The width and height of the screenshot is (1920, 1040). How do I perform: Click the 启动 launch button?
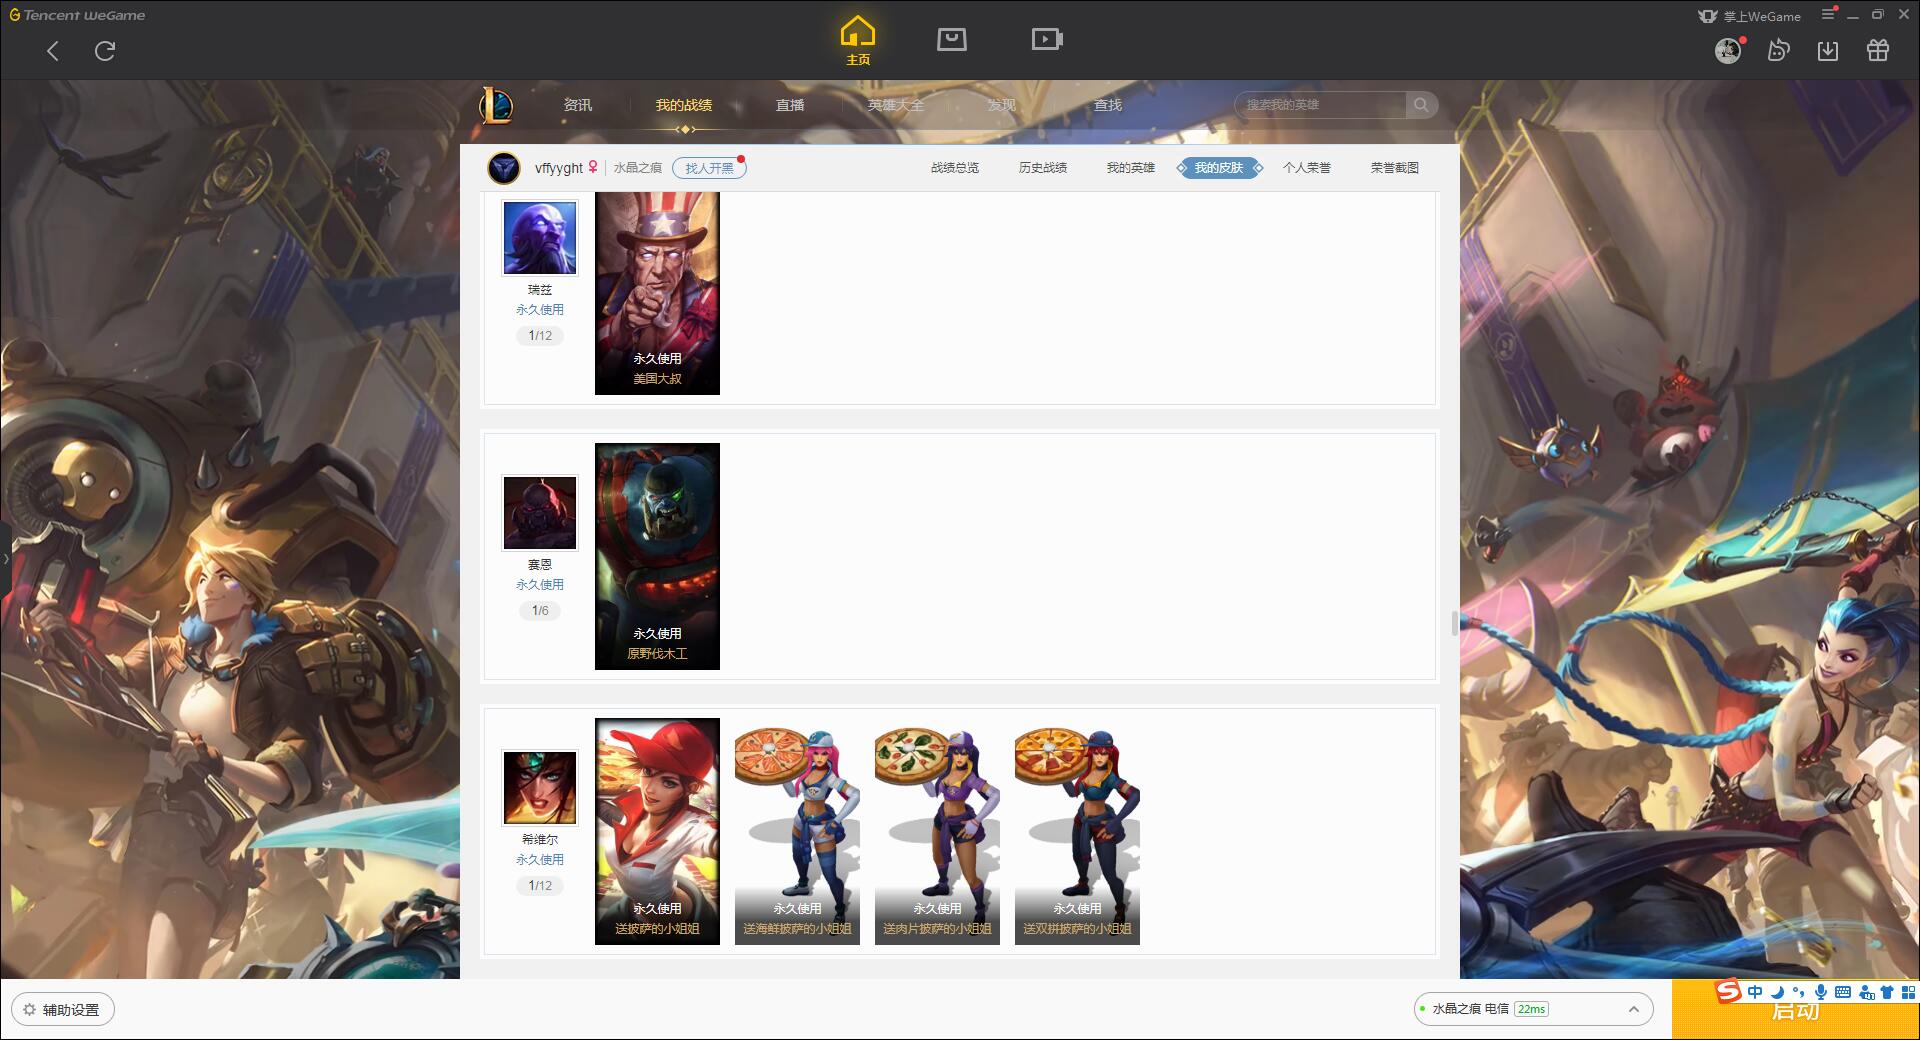coord(1795,1010)
